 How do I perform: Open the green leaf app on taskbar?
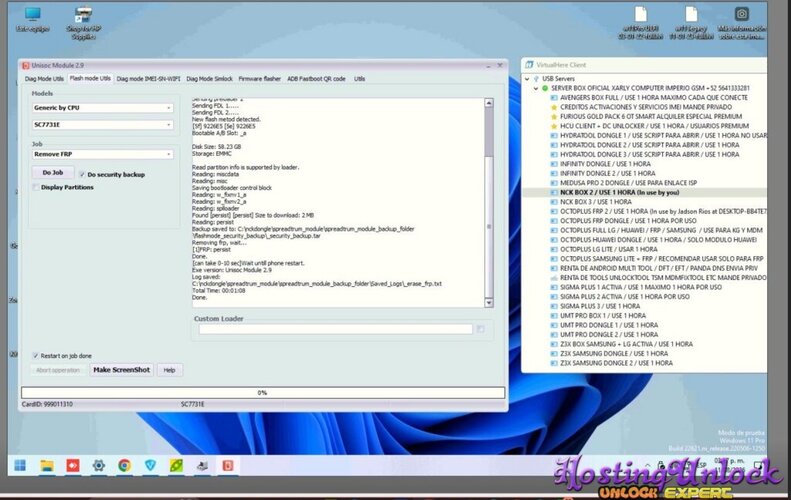(176, 465)
